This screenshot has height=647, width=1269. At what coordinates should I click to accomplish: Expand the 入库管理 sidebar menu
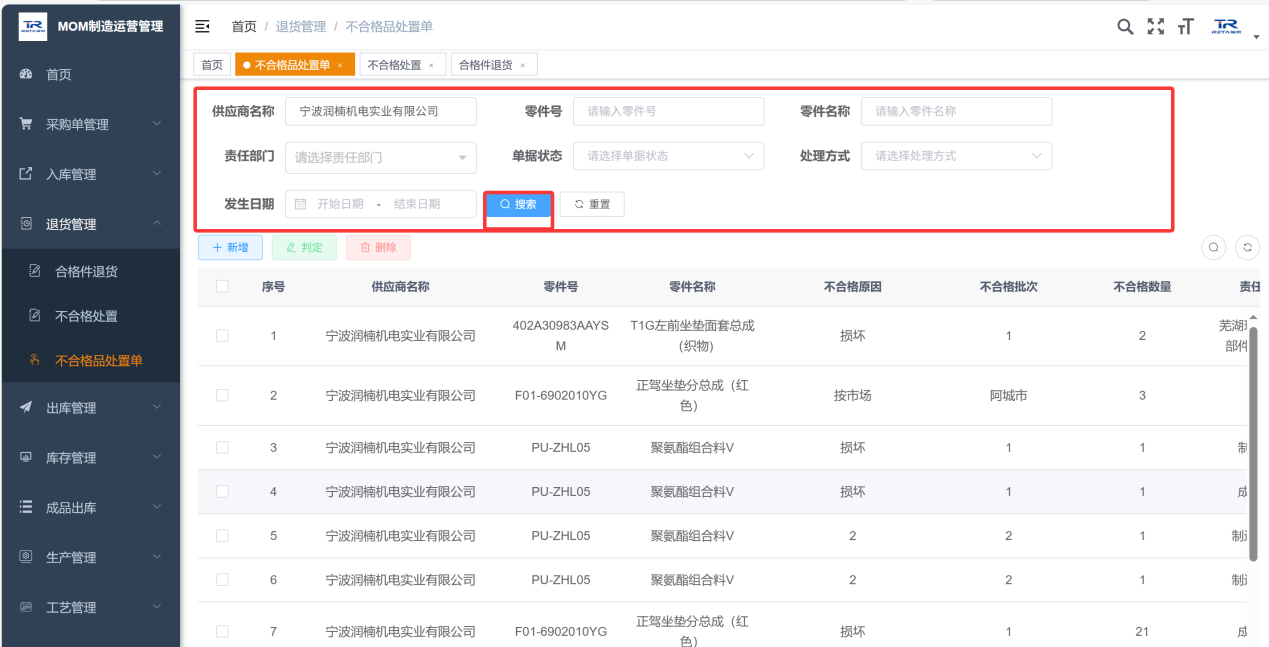point(90,174)
